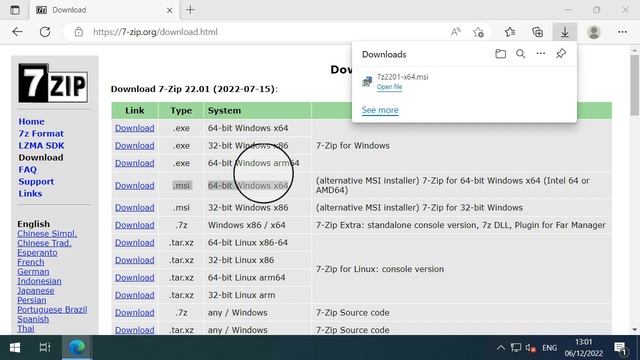Open the muted volume tray icon

tap(531, 348)
